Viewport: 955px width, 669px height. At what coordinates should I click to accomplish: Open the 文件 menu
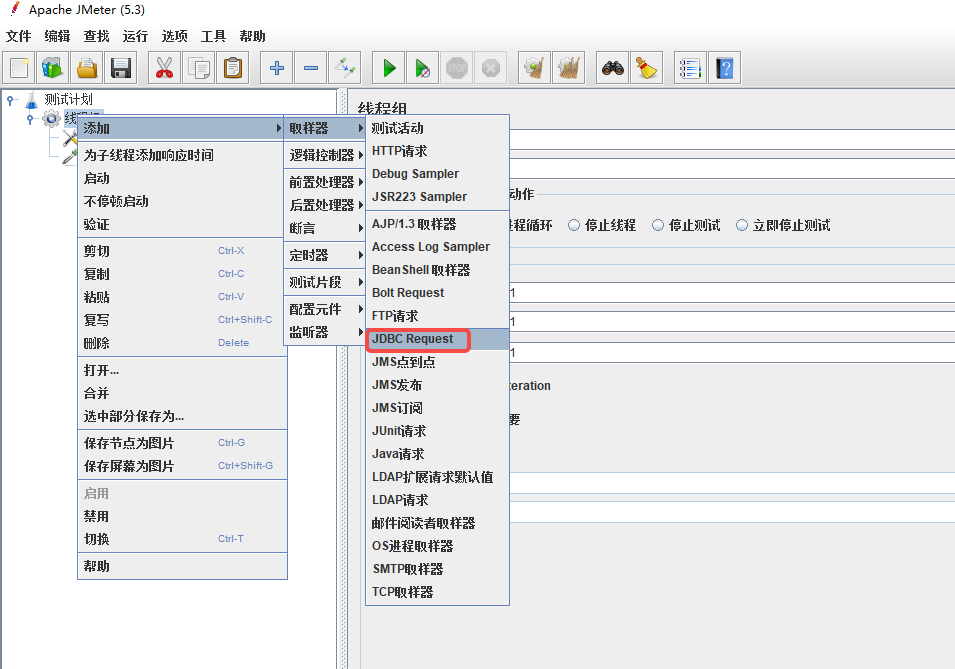[19, 36]
